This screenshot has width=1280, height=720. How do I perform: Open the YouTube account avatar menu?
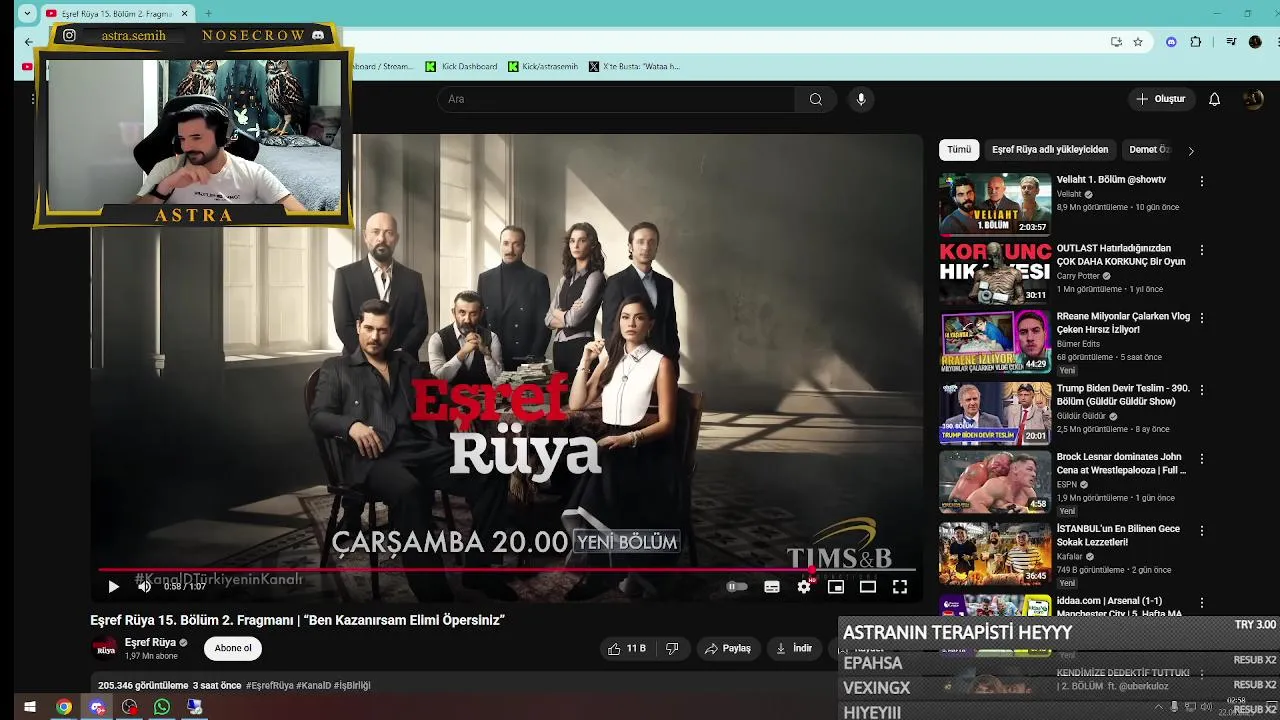point(1253,99)
